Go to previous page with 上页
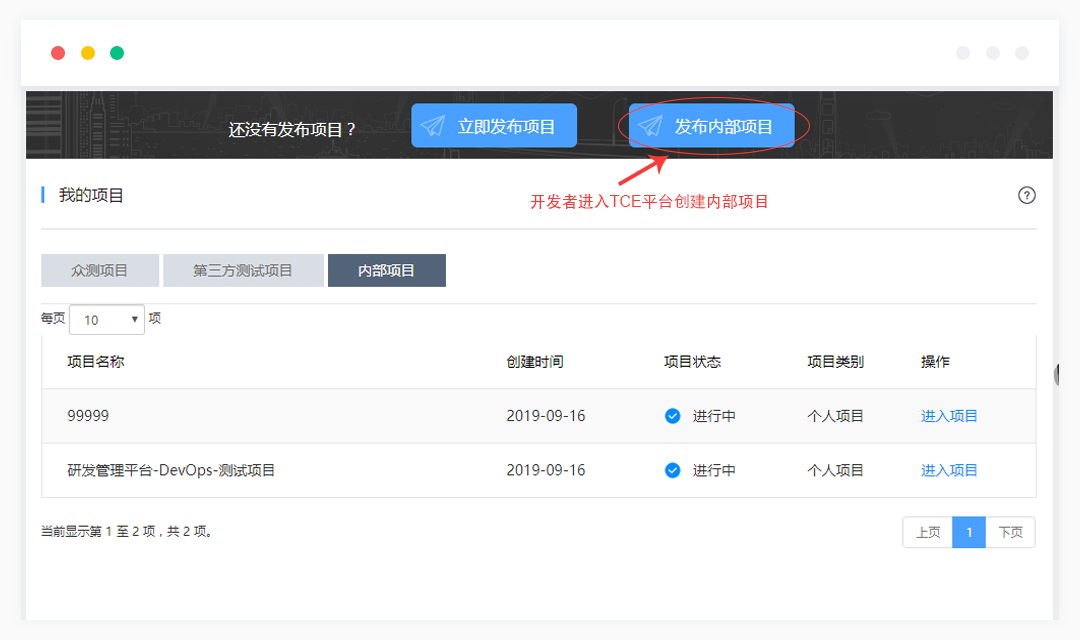This screenshot has width=1080, height=640. coord(928,532)
